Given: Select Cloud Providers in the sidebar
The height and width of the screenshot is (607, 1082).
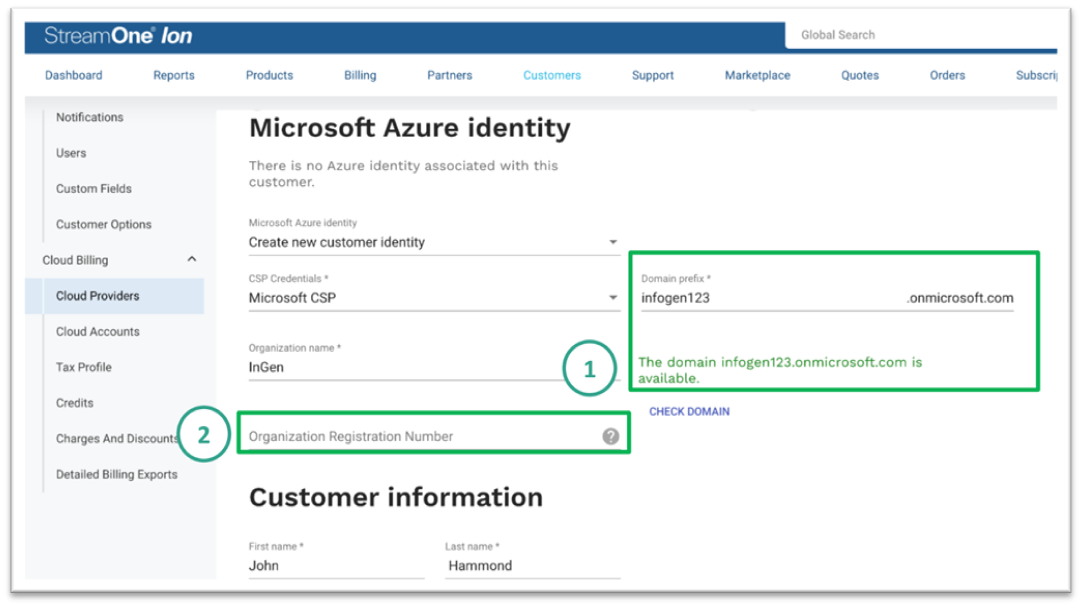Looking at the screenshot, I should [98, 296].
